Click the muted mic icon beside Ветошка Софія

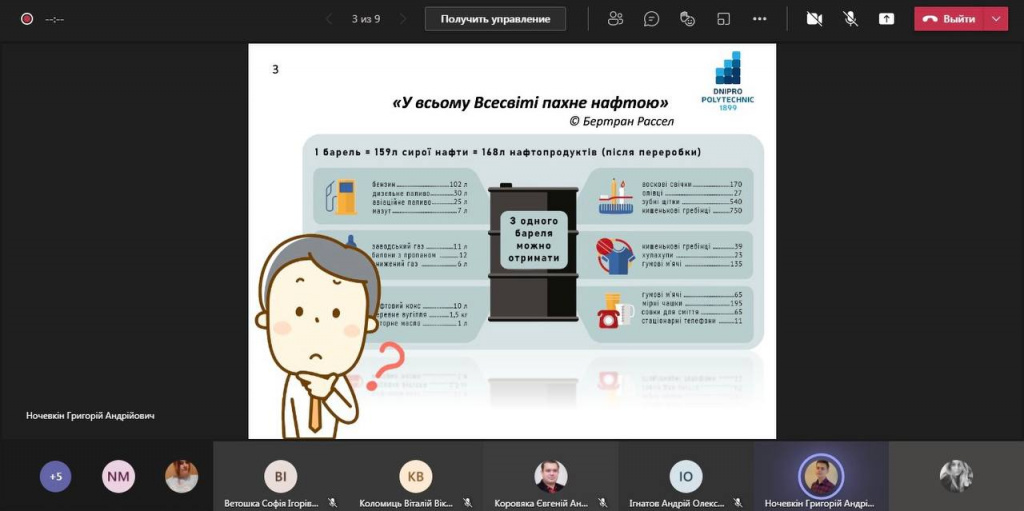[332, 503]
